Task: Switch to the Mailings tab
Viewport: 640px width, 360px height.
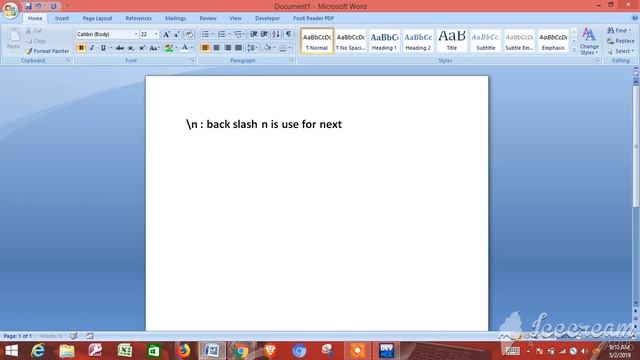Action: click(x=176, y=18)
